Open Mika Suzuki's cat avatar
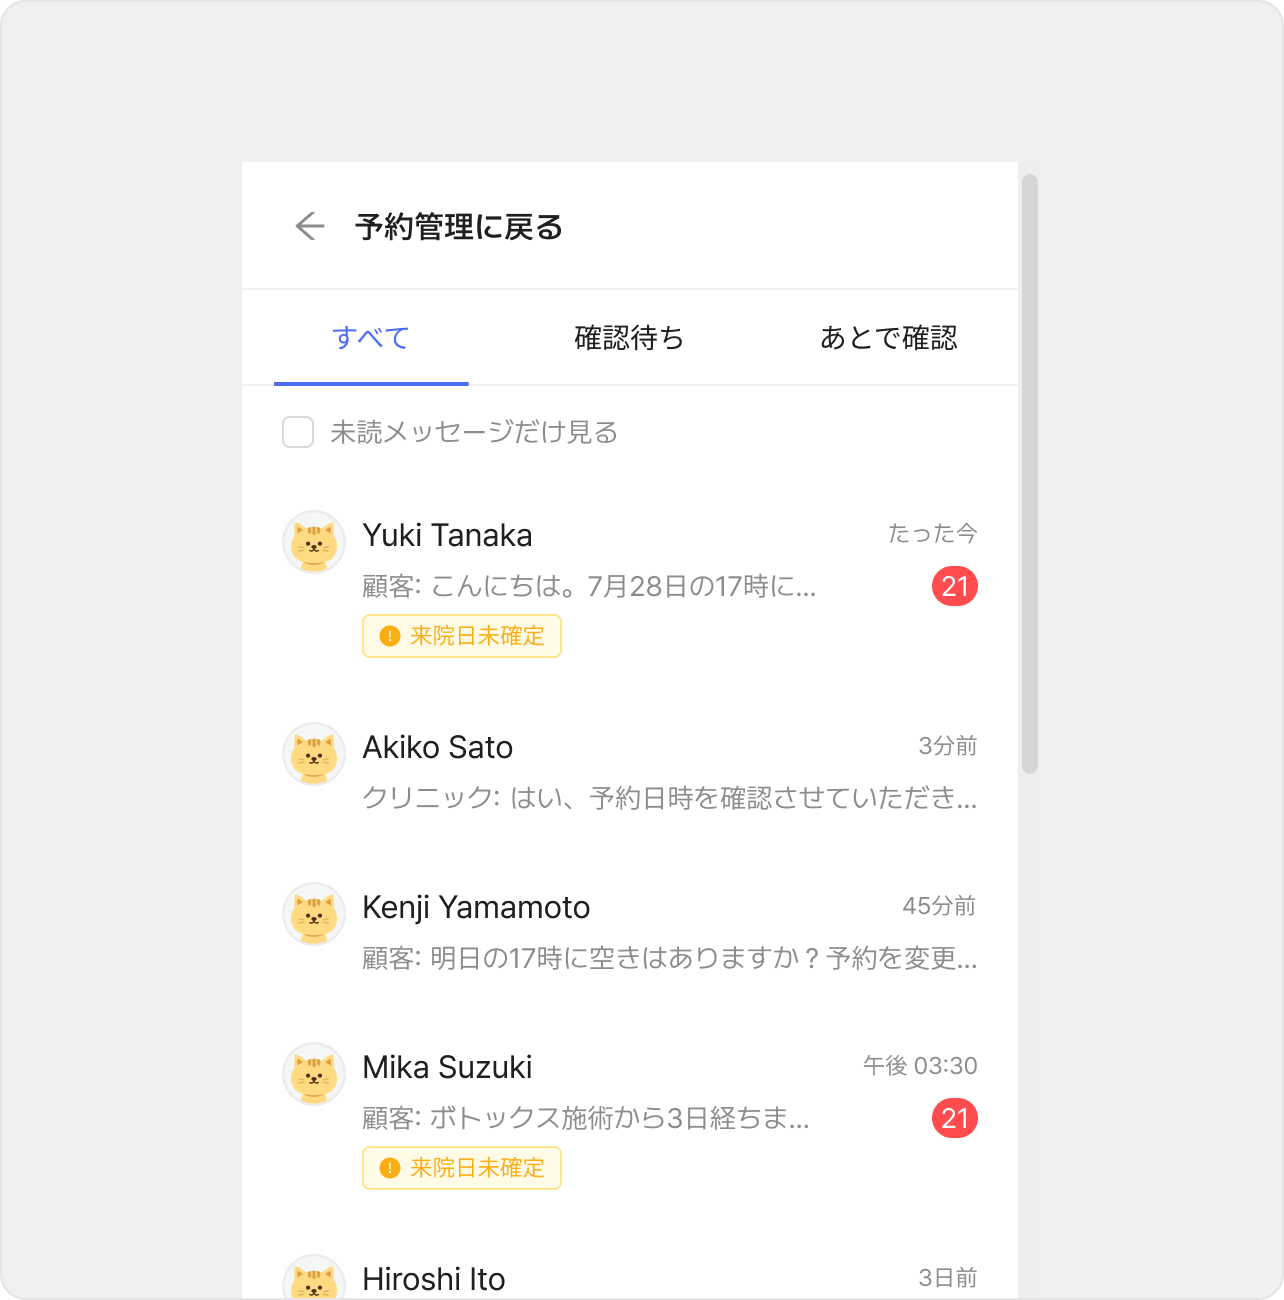 tap(314, 1074)
